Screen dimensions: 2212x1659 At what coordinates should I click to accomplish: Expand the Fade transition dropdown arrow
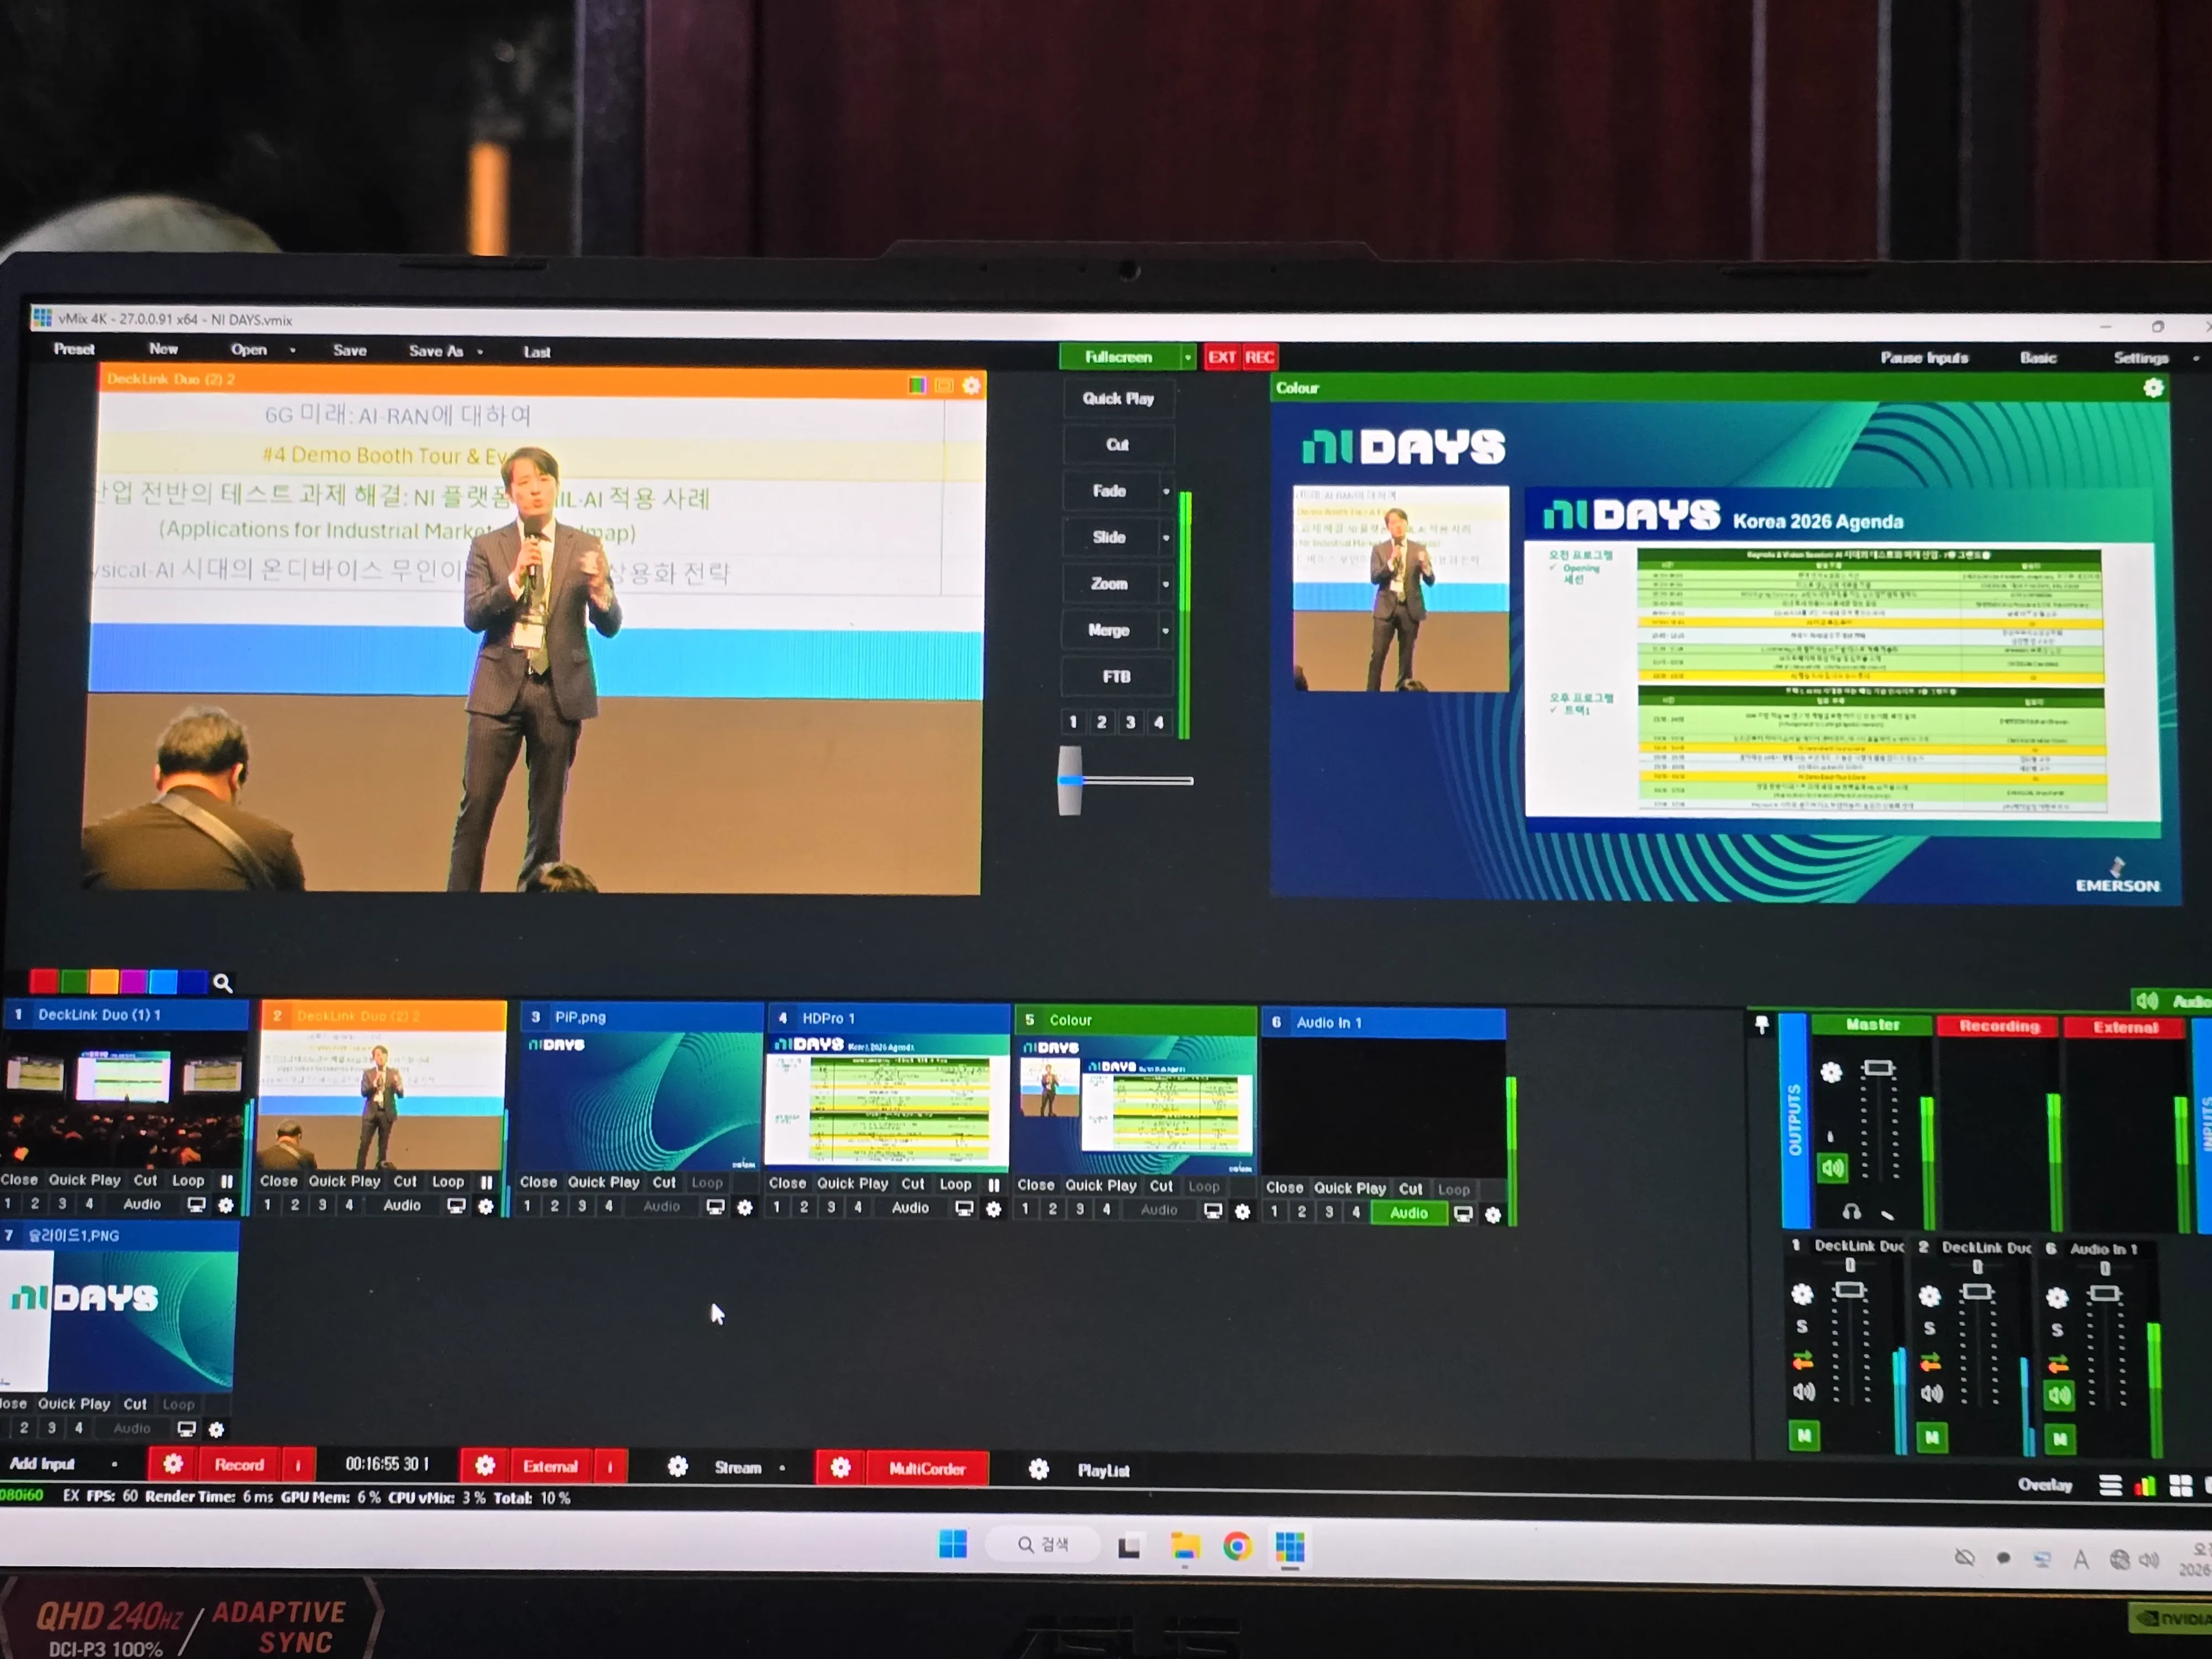click(x=1165, y=491)
